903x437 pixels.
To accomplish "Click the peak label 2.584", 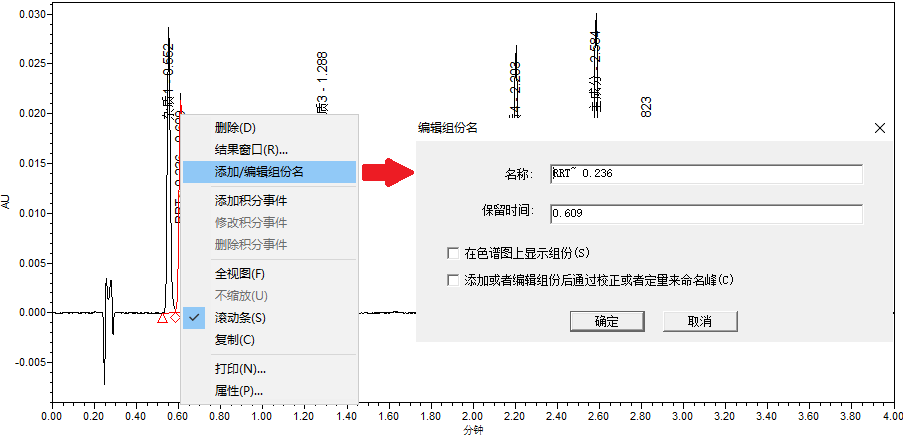I will 595,48.
